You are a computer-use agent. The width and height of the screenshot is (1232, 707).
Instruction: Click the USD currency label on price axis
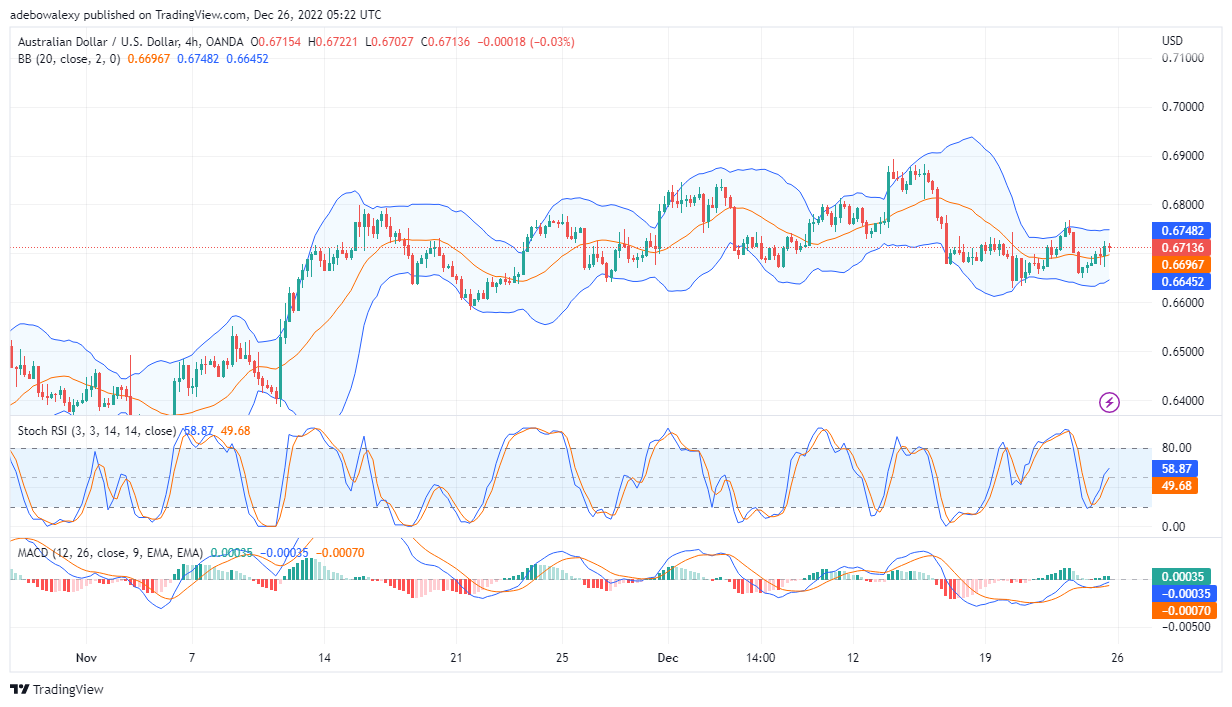1172,41
